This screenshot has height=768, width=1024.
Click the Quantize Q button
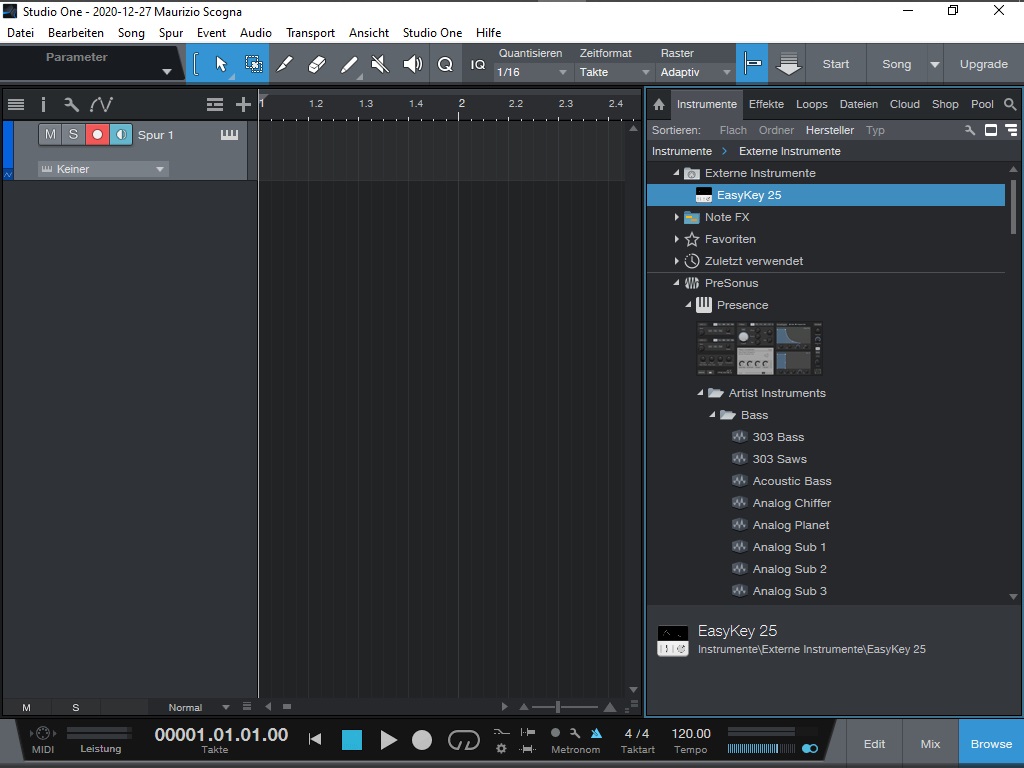pos(445,64)
